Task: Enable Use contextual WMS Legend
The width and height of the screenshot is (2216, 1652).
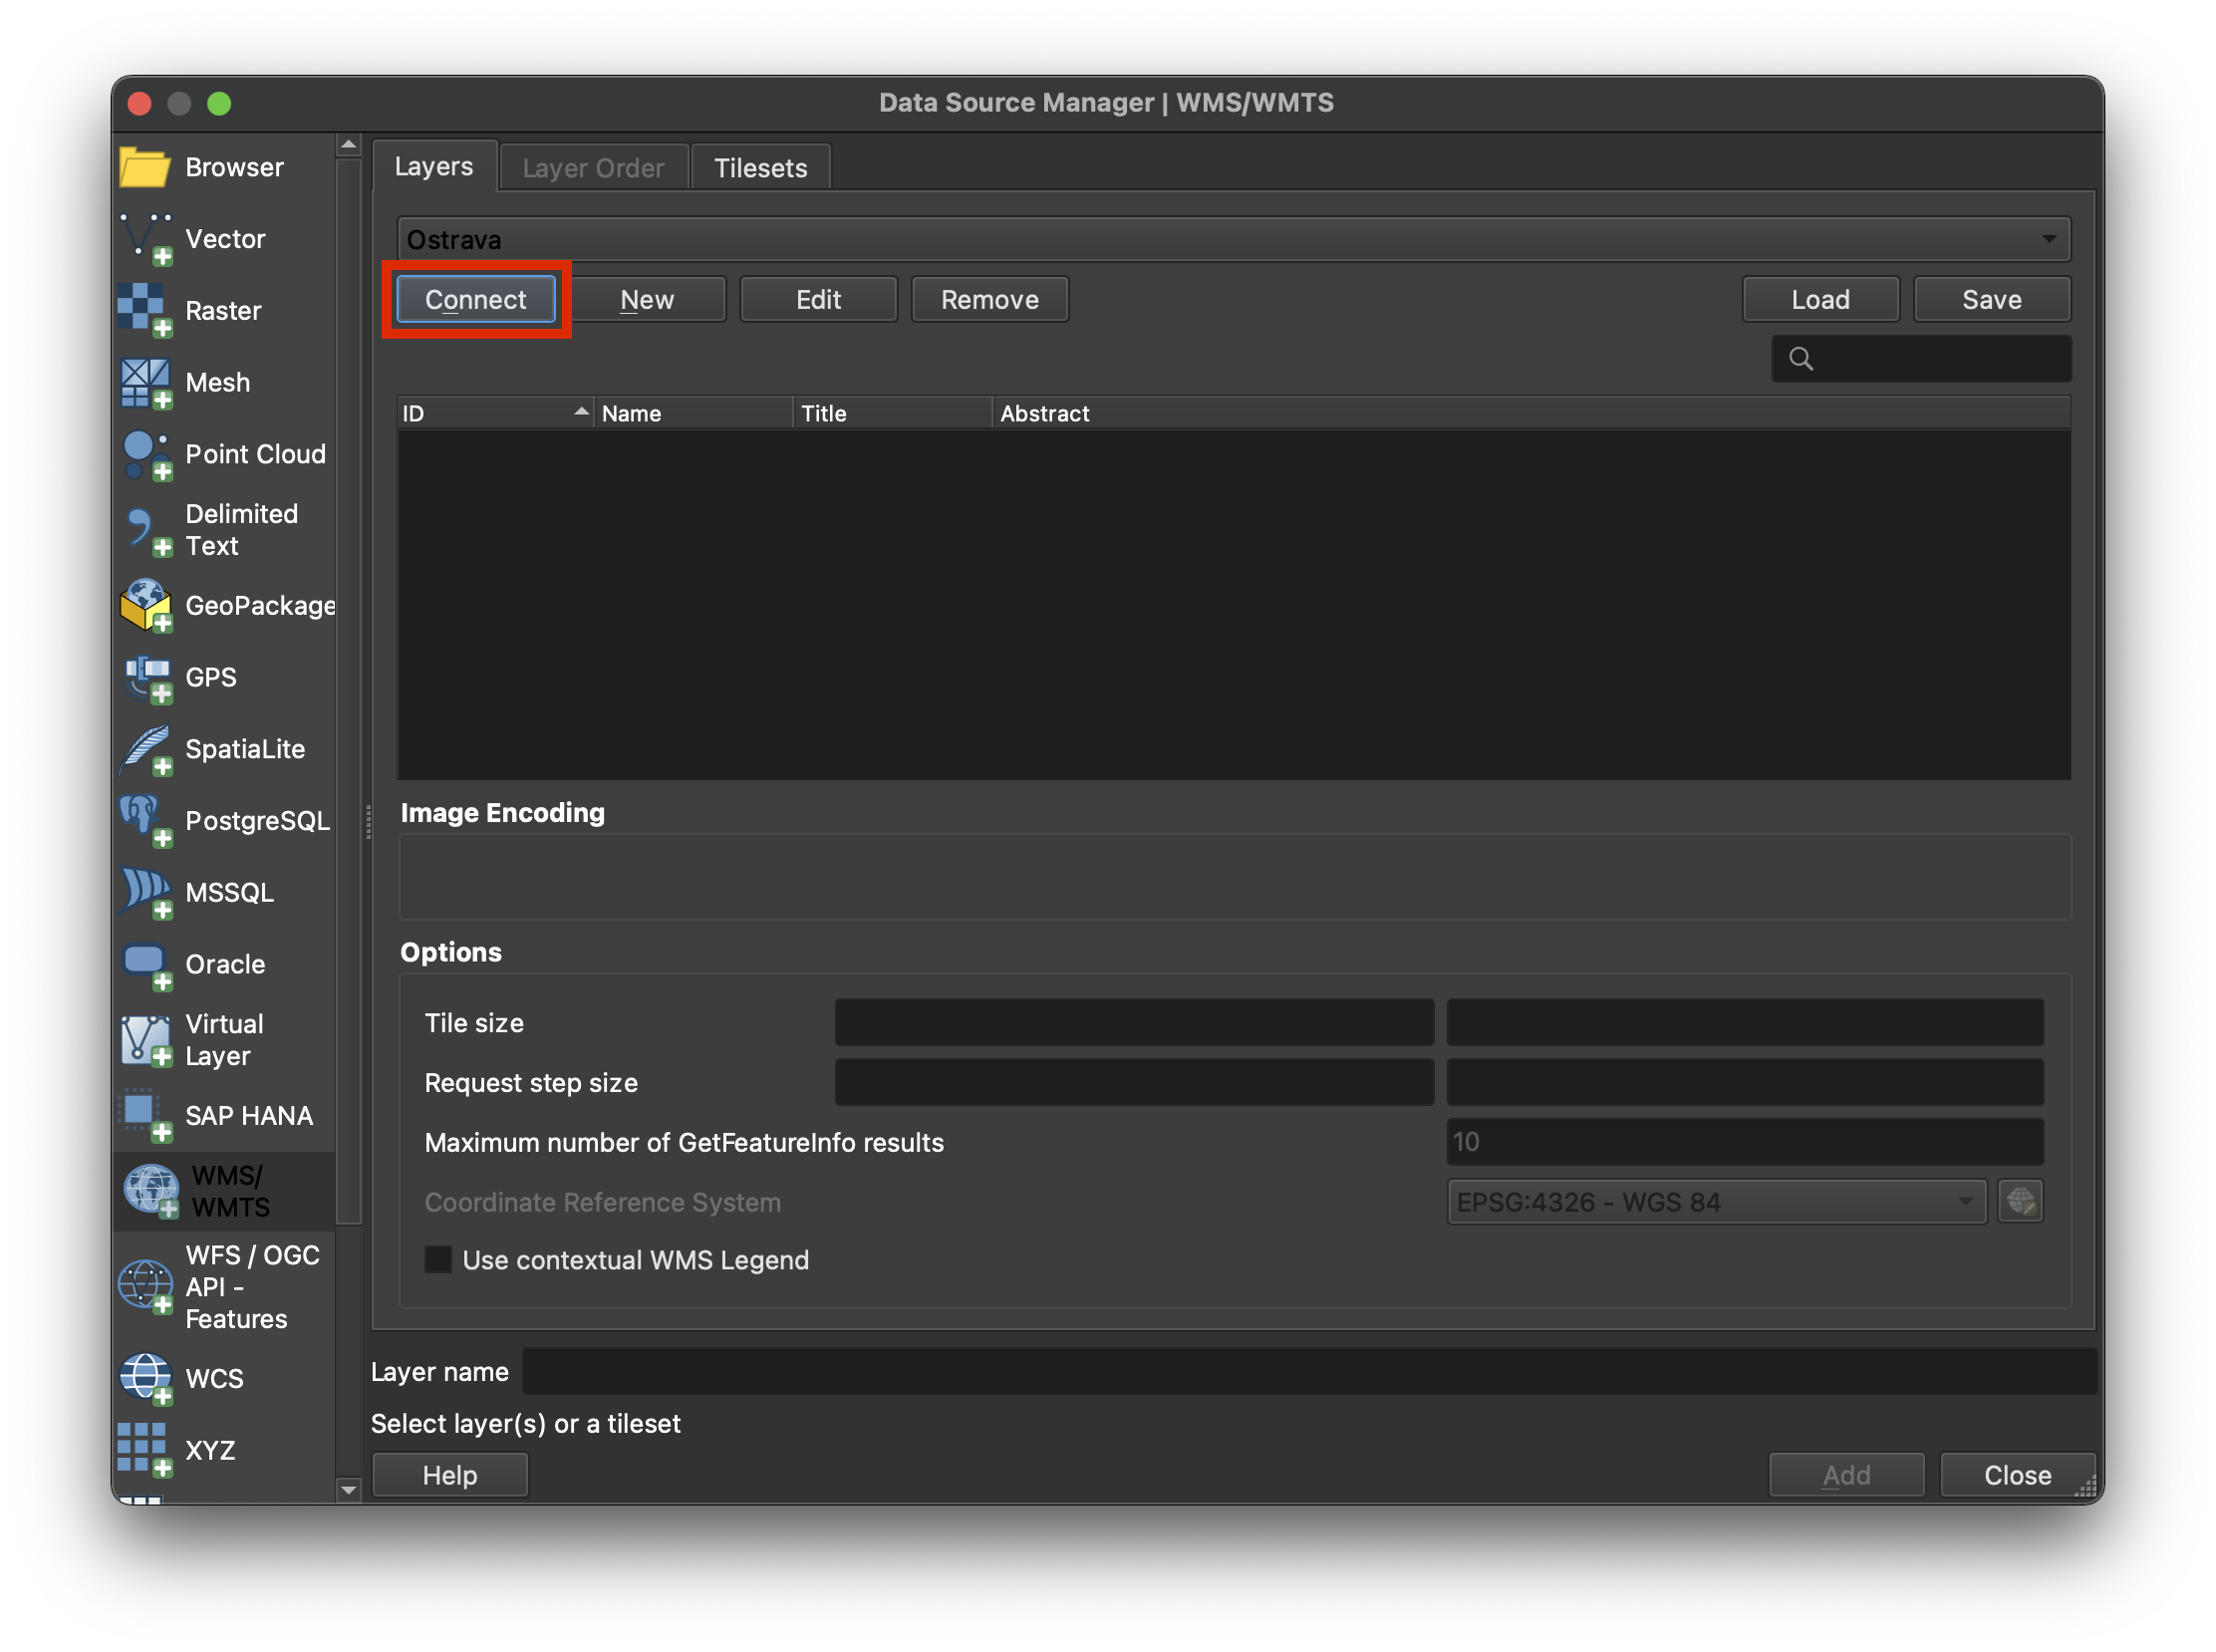Action: 439,1260
